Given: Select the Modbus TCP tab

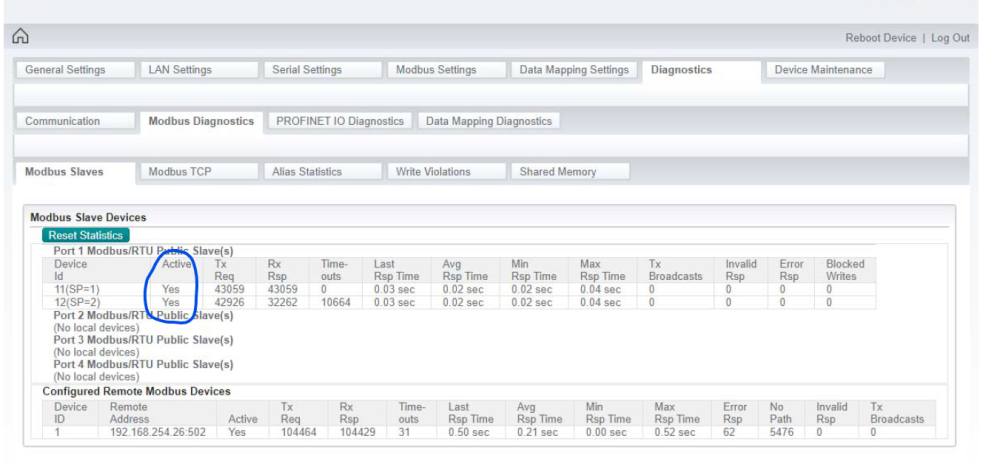Looking at the screenshot, I should coord(180,172).
